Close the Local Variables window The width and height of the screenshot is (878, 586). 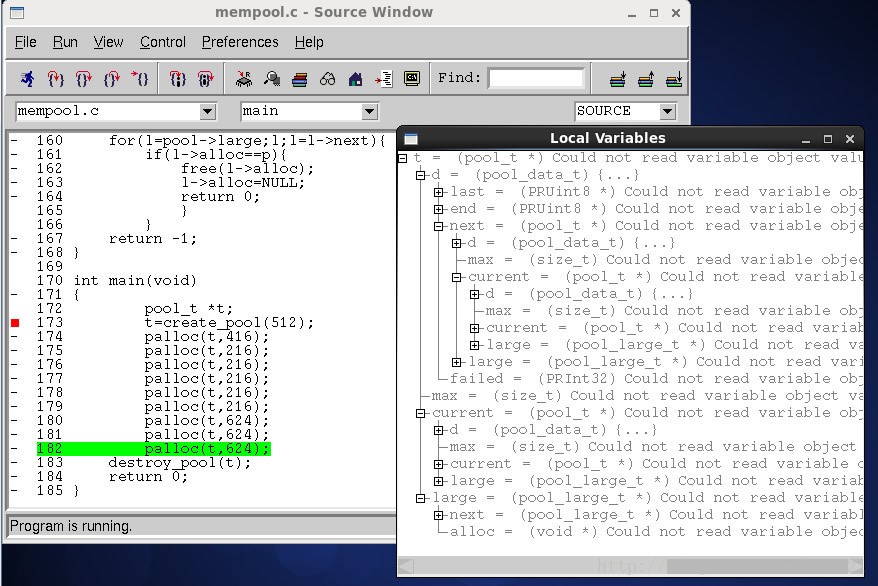pos(849,139)
